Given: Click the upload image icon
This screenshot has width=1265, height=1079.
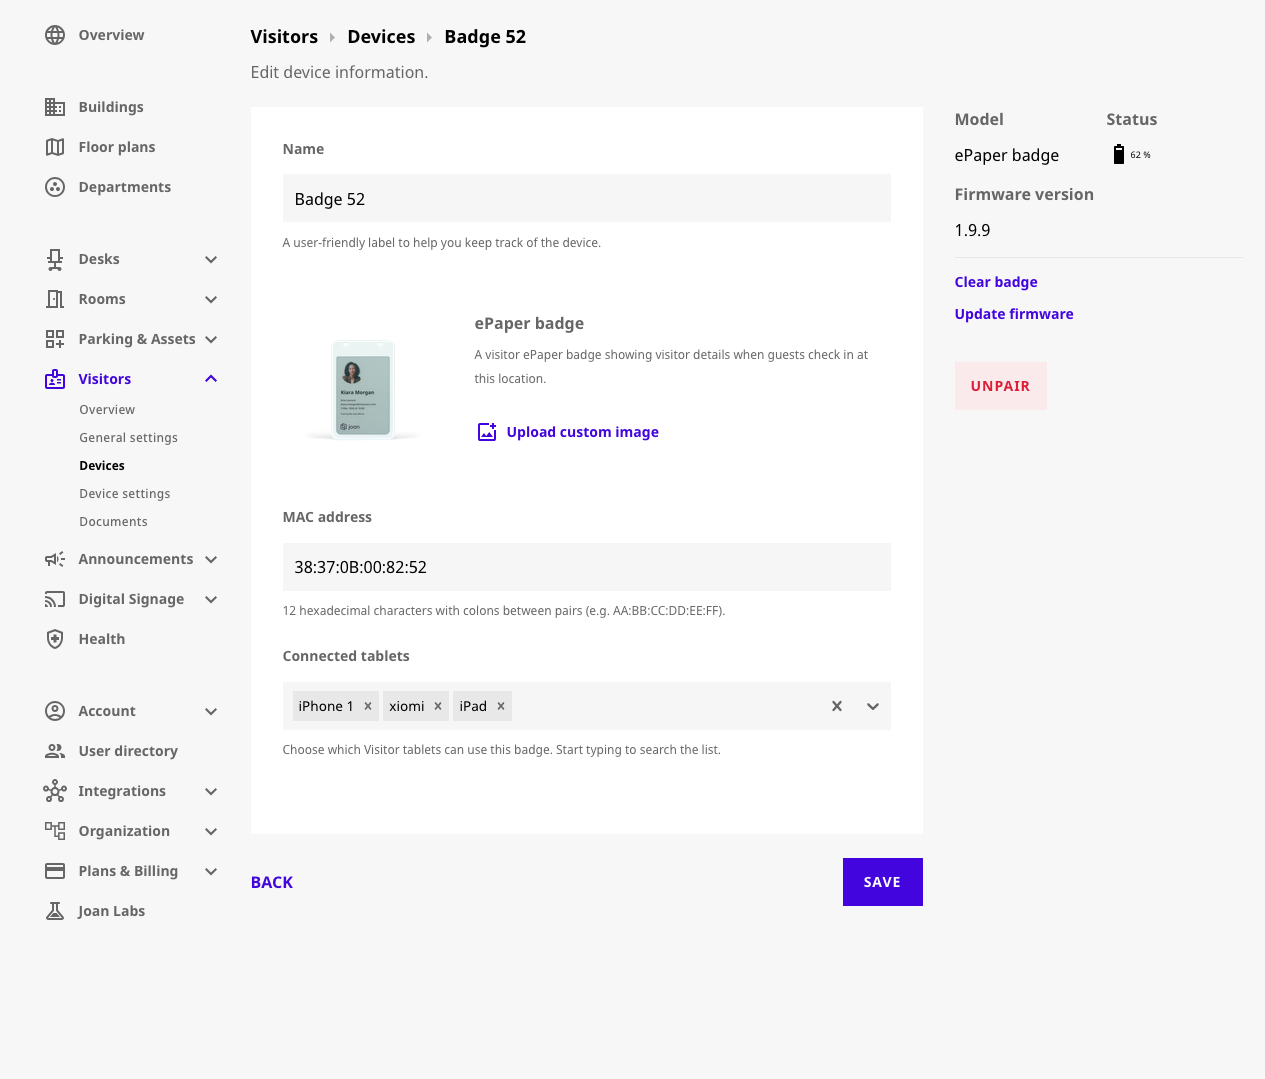Looking at the screenshot, I should (x=487, y=432).
